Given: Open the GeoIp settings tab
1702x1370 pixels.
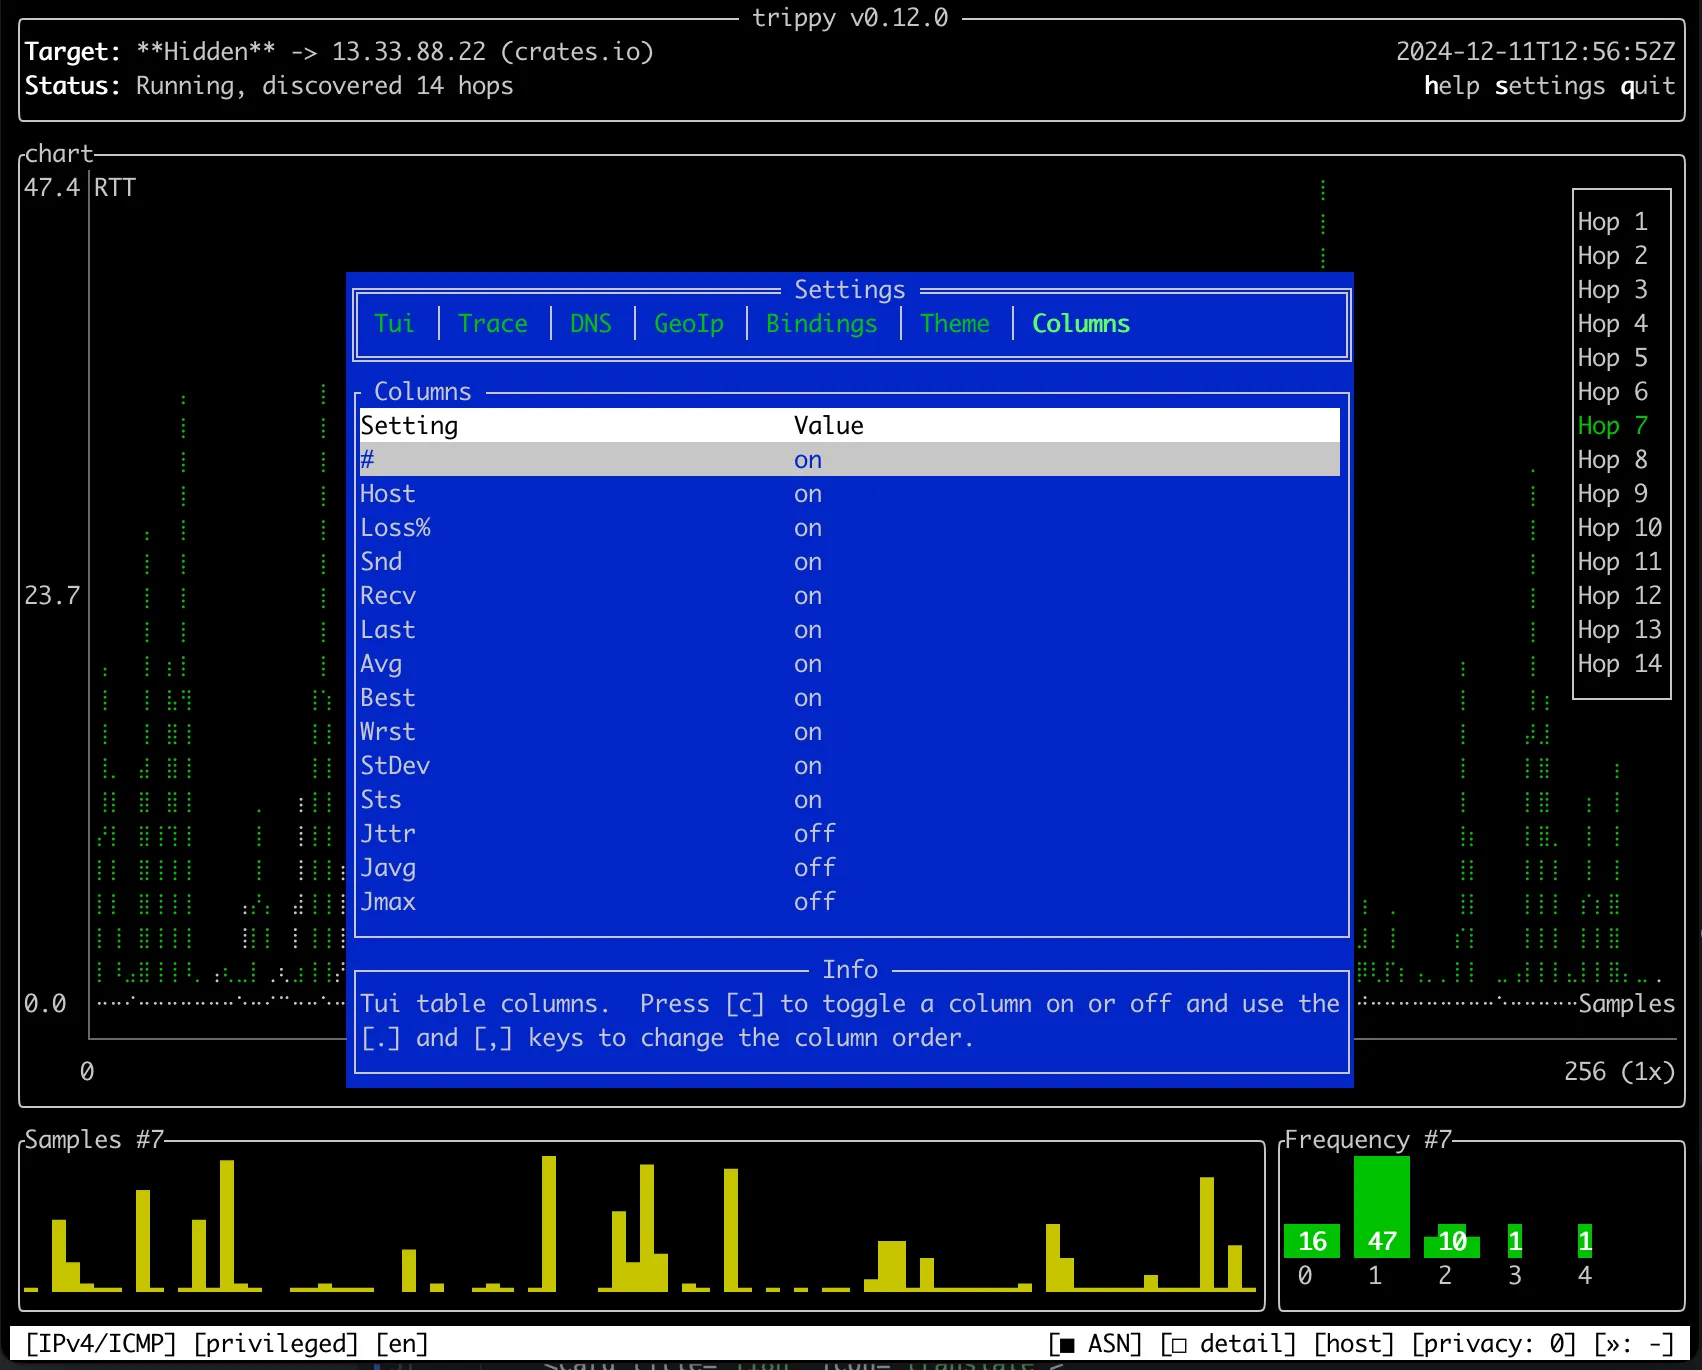Looking at the screenshot, I should (688, 324).
